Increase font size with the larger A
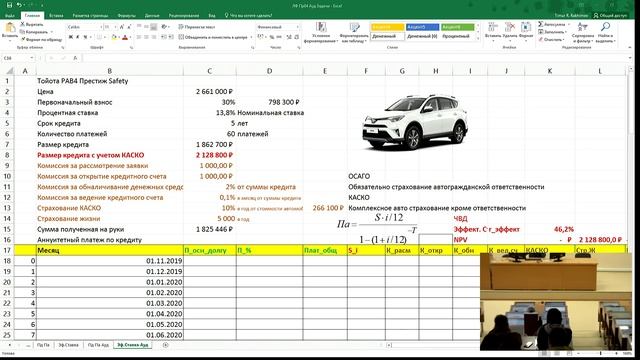Viewport: 640px width, 360px height. (x=122, y=27)
